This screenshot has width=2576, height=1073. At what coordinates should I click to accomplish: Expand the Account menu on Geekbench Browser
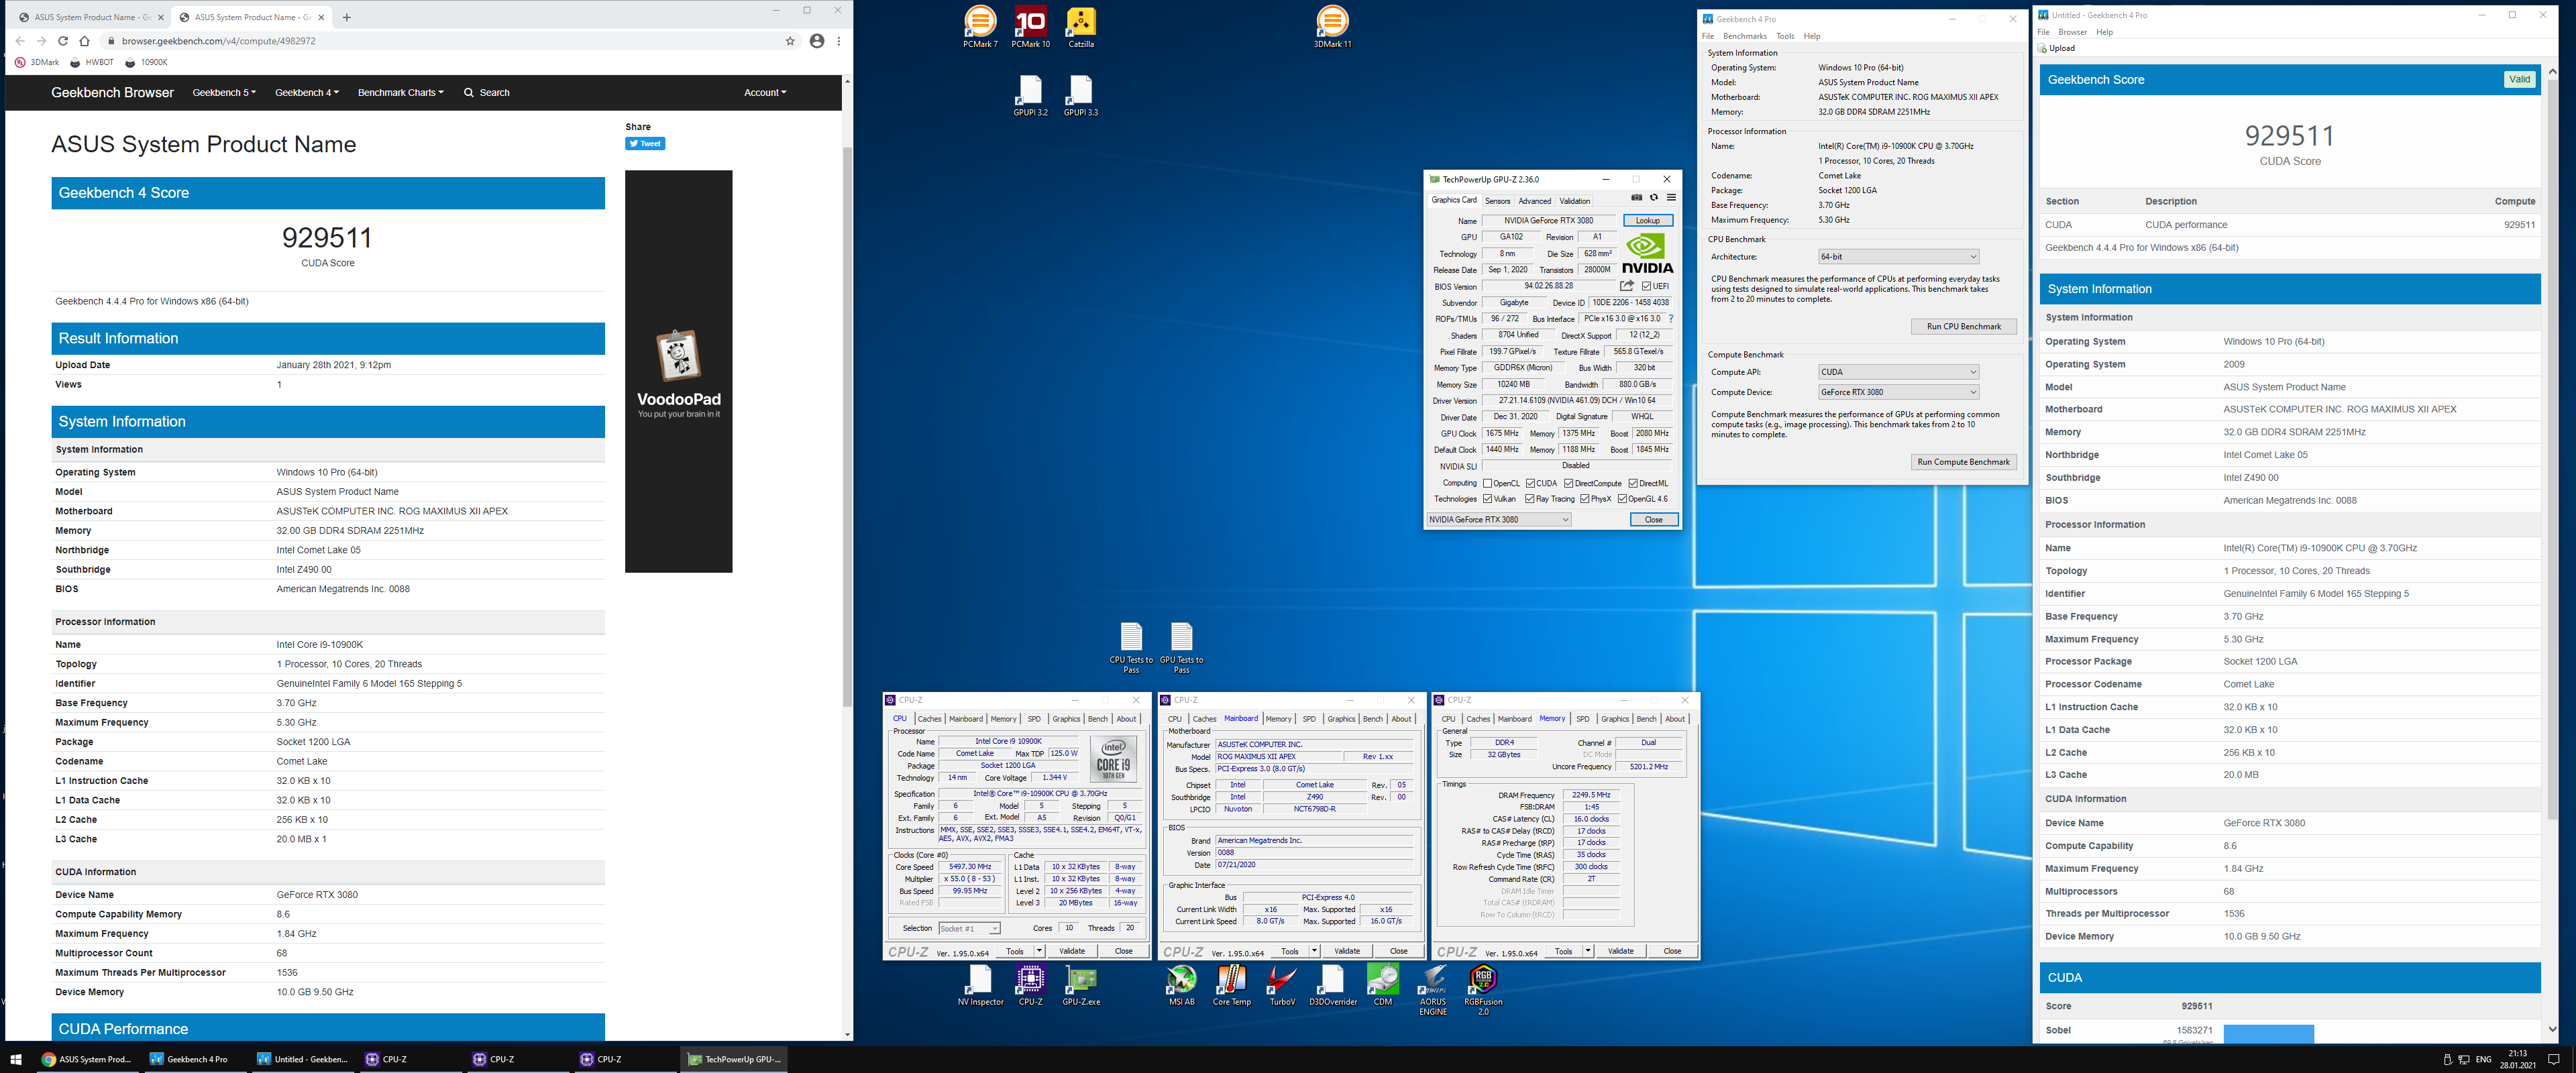pyautogui.click(x=765, y=92)
